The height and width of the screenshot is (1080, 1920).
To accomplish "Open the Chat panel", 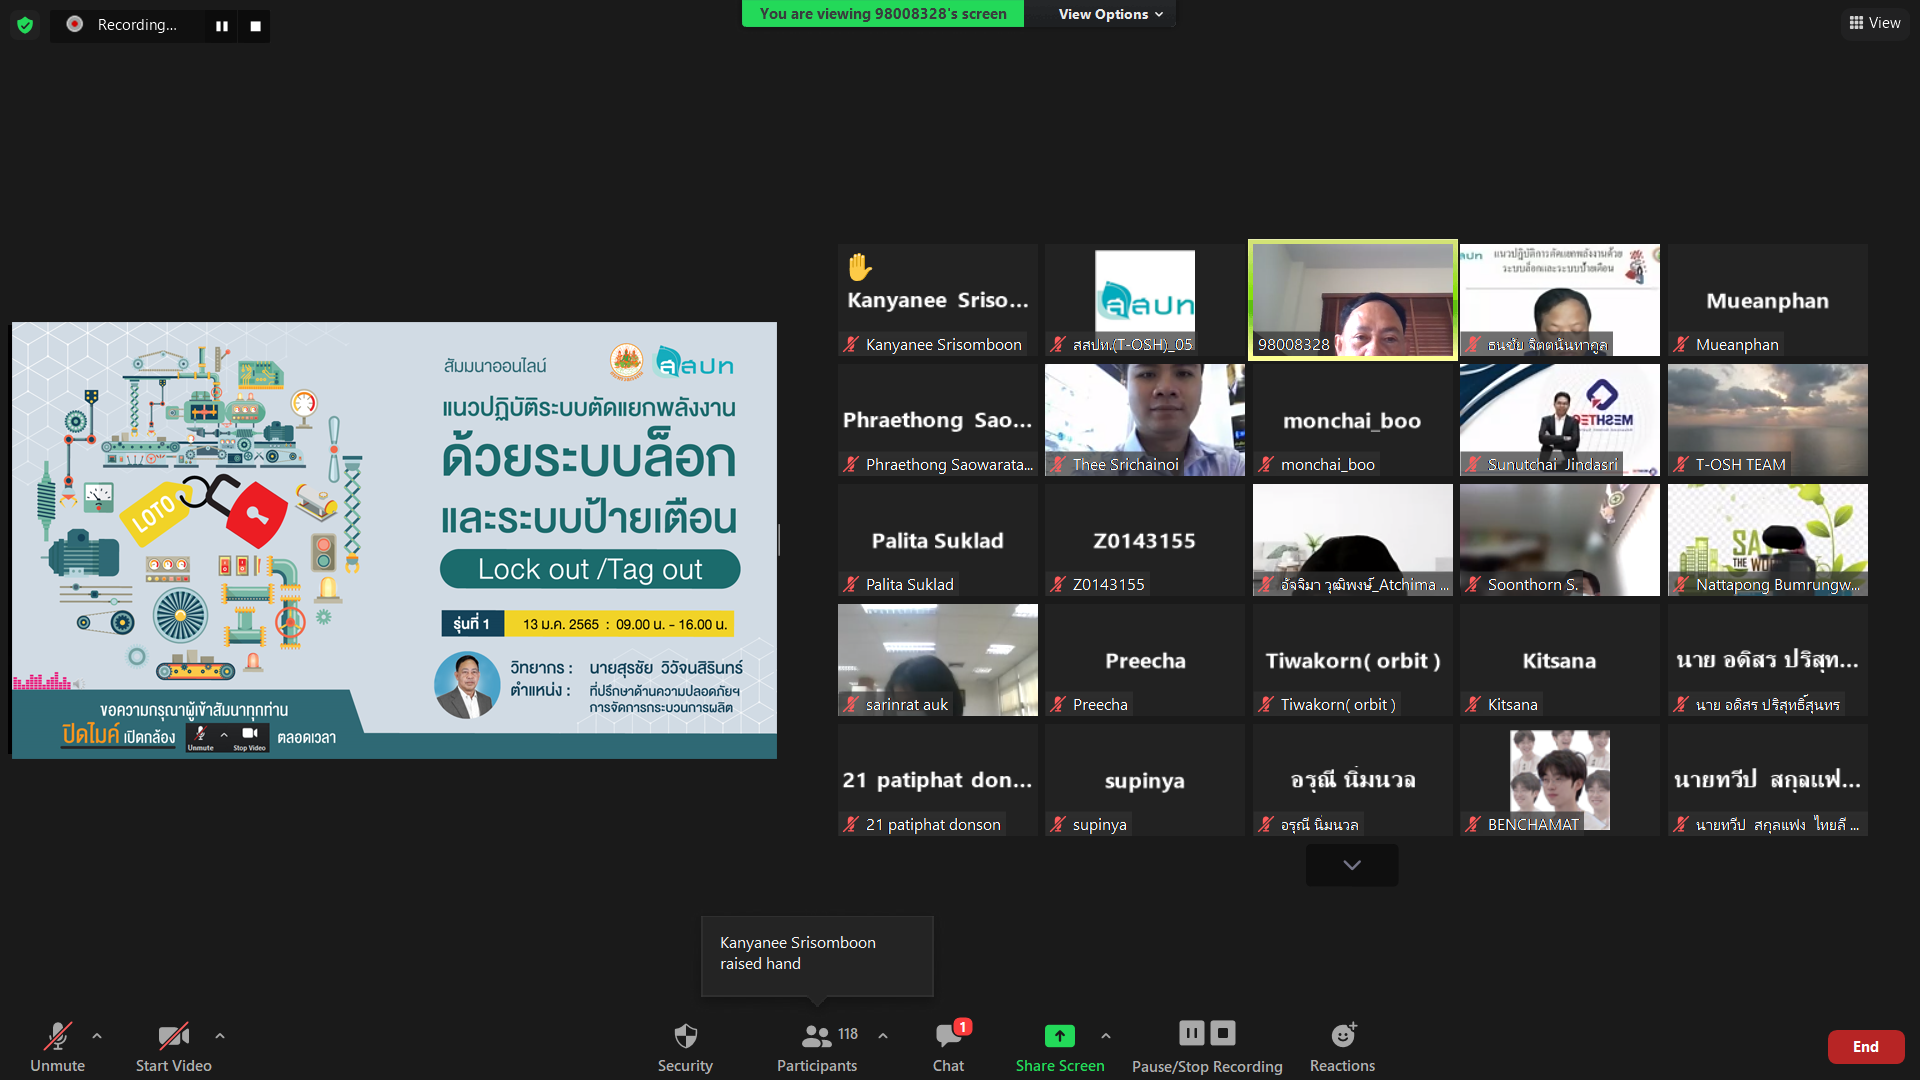I will click(948, 1046).
